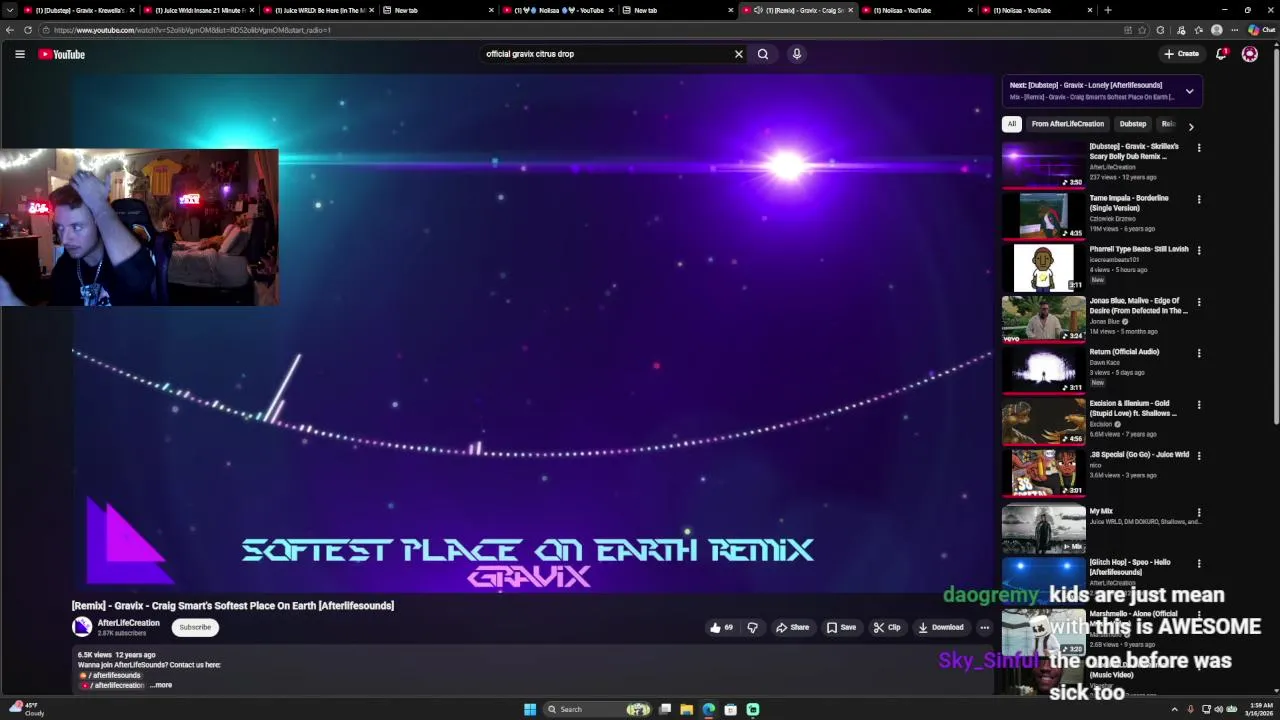Screen dimensions: 1280x720
Task: Focus the YouTube search field
Action: [x=606, y=54]
